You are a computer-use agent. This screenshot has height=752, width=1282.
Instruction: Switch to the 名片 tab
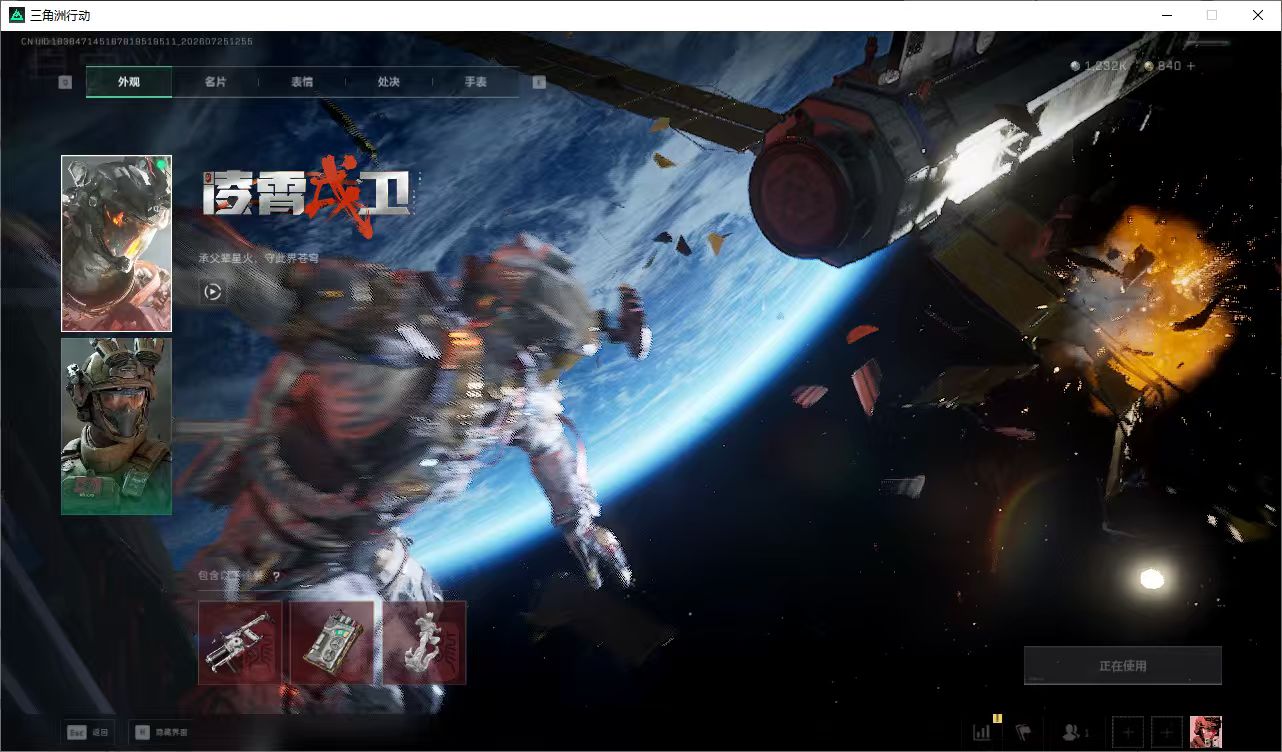pyautogui.click(x=215, y=82)
